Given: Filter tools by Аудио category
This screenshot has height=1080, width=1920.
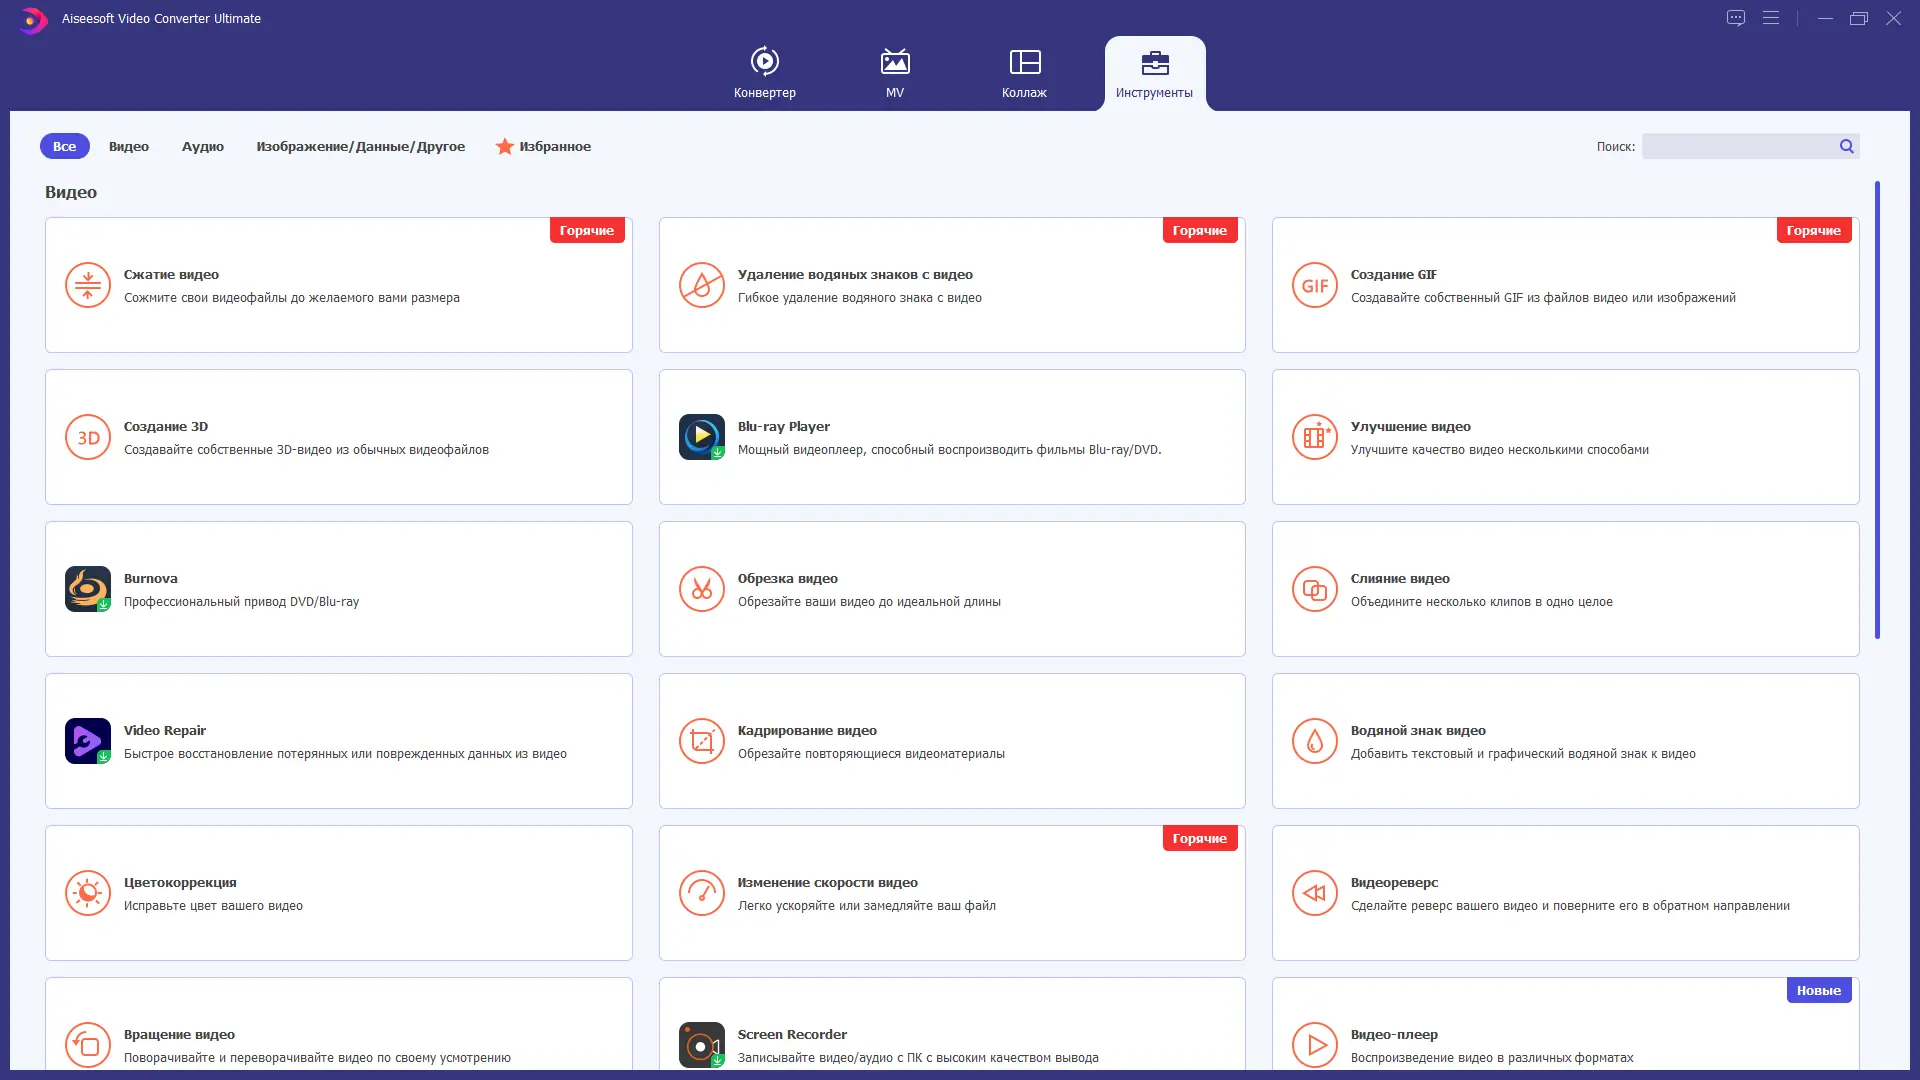Looking at the screenshot, I should point(203,146).
